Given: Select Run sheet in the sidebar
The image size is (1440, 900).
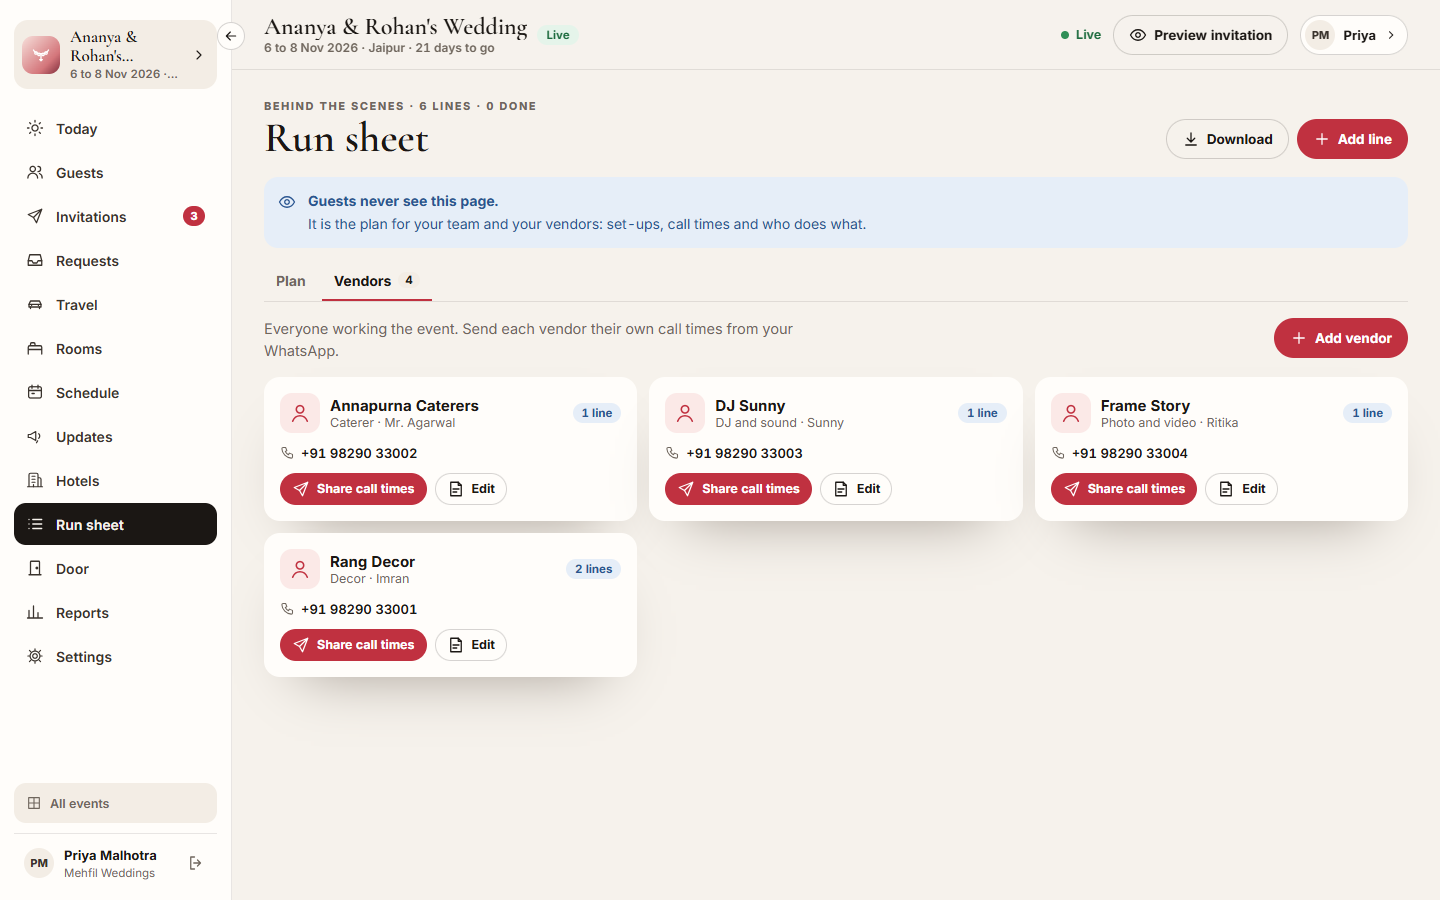Looking at the screenshot, I should [x=115, y=524].
